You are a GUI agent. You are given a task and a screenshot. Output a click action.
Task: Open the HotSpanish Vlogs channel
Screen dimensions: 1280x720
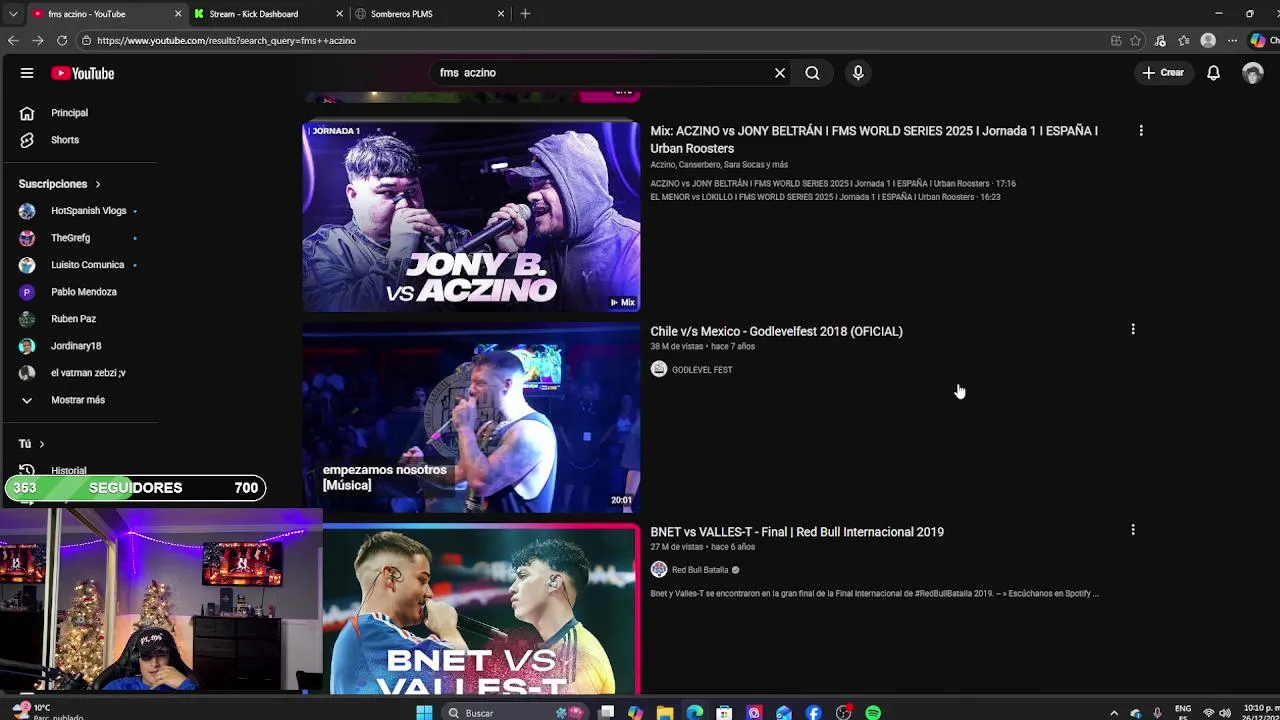(89, 211)
